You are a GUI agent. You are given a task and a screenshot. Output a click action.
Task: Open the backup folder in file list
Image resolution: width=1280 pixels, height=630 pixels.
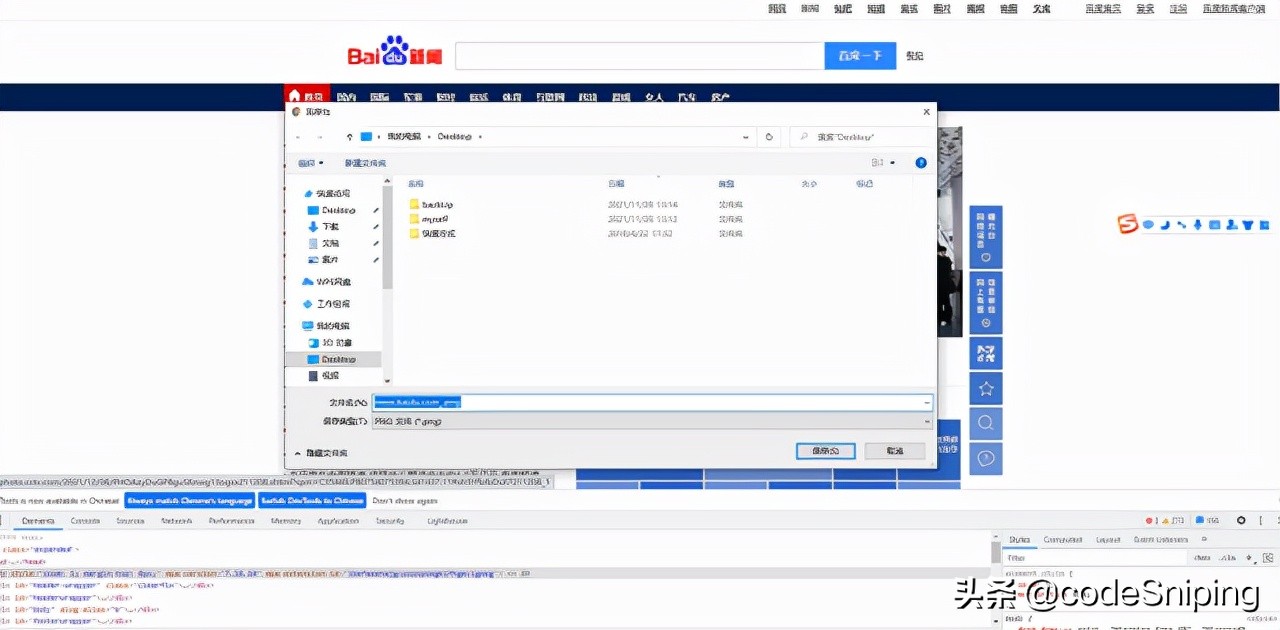438,204
